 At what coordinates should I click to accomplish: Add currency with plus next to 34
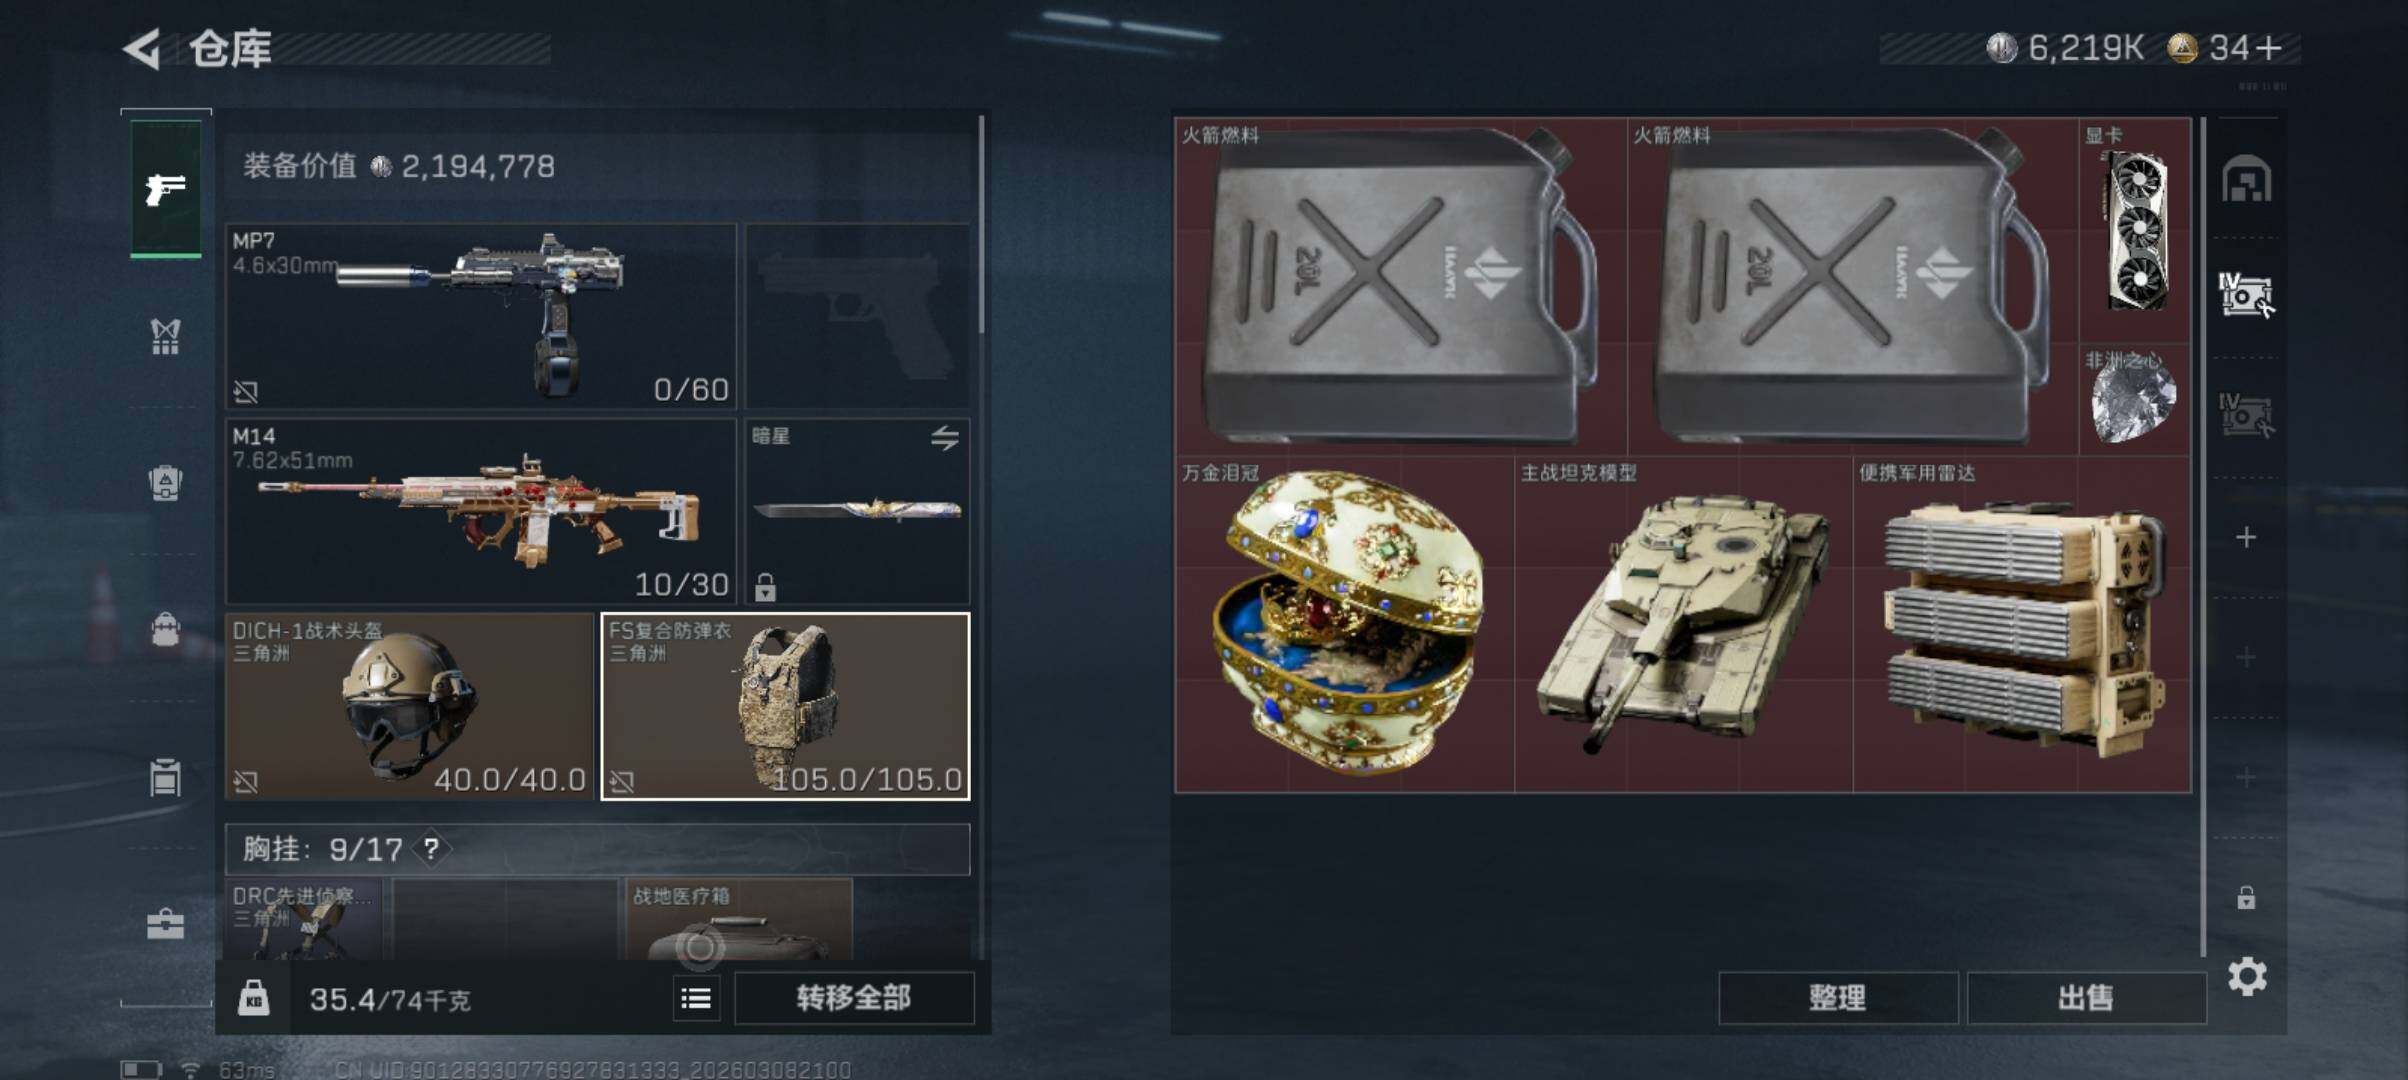tap(2269, 48)
